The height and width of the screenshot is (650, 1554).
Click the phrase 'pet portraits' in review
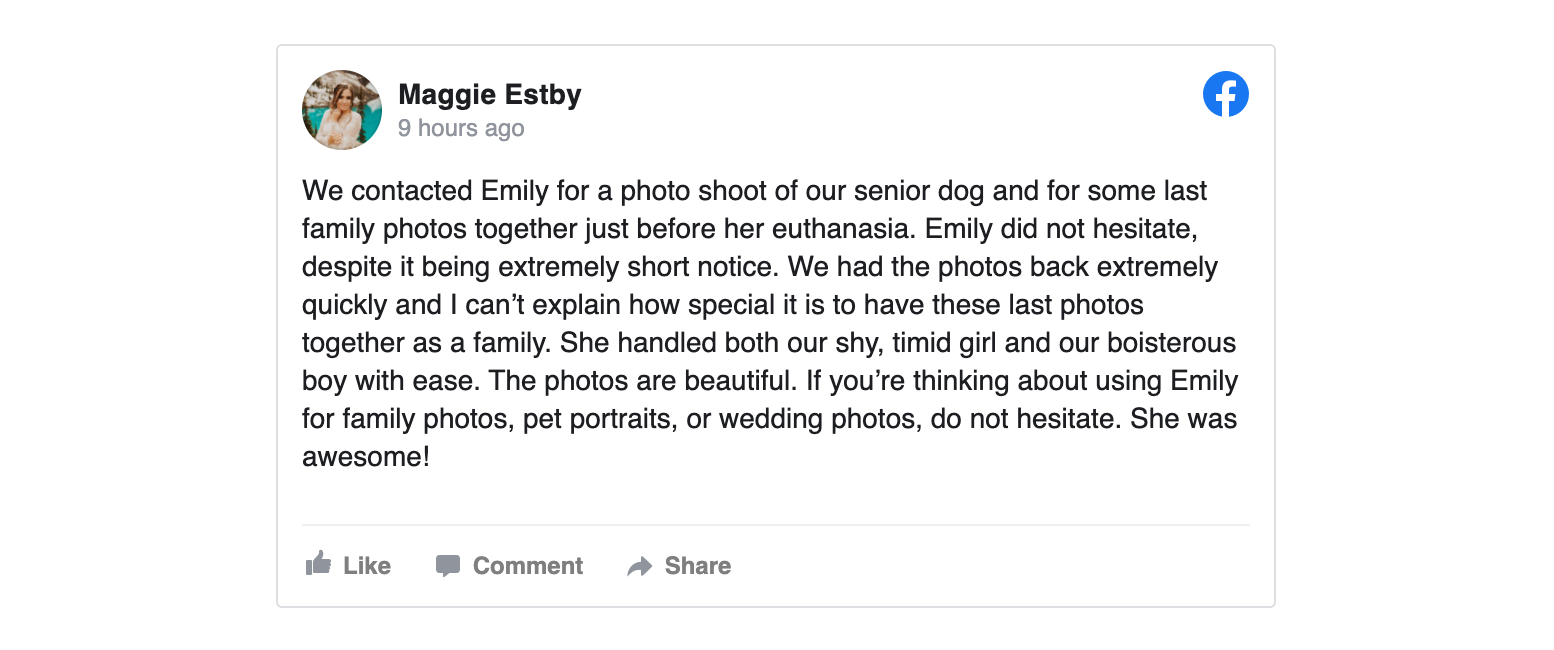[x=597, y=419]
